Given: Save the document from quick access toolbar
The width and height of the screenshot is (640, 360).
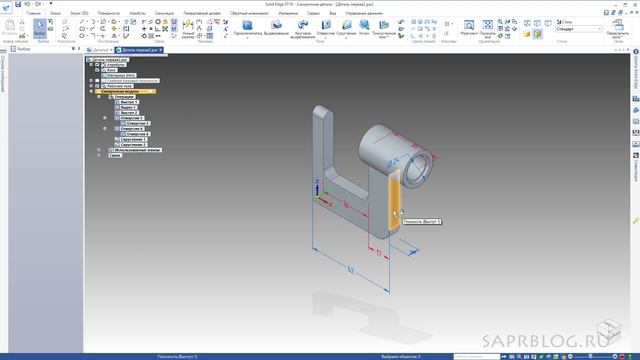Looking at the screenshot, I should [x=18, y=4].
